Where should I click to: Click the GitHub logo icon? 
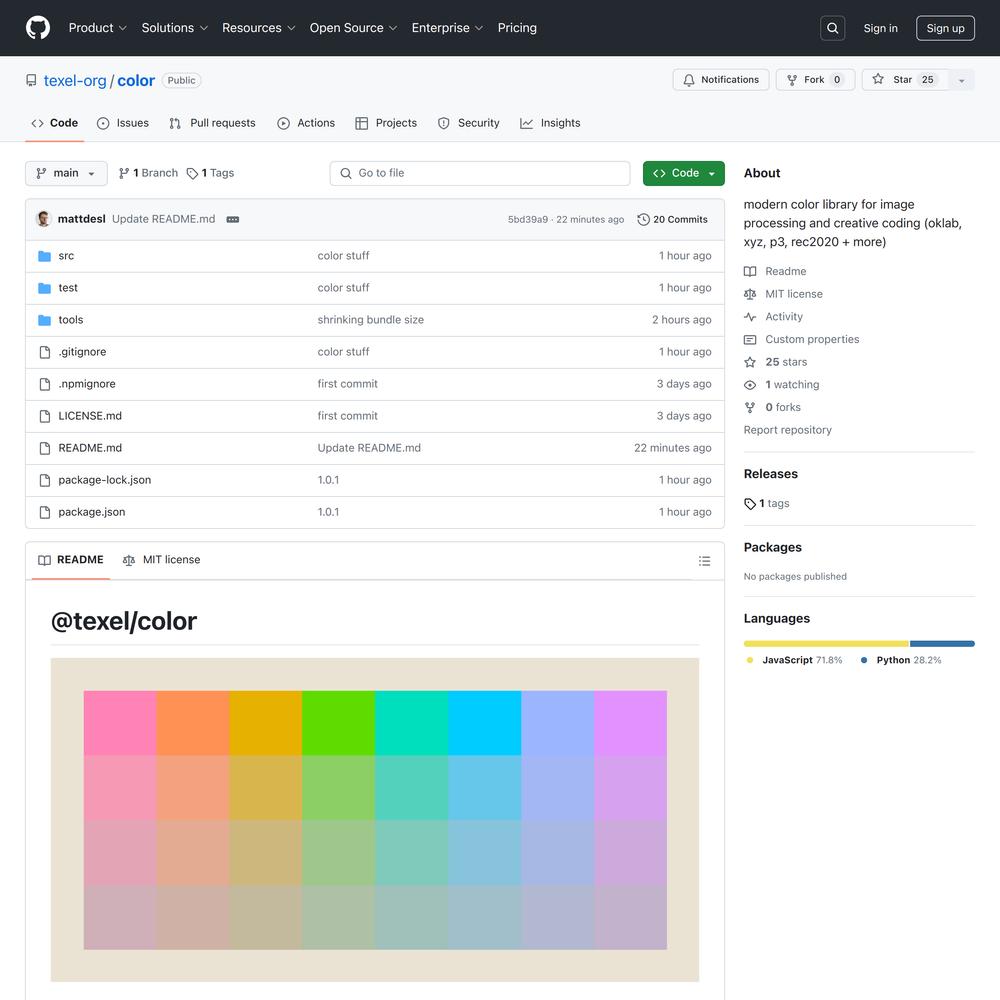(x=38, y=28)
